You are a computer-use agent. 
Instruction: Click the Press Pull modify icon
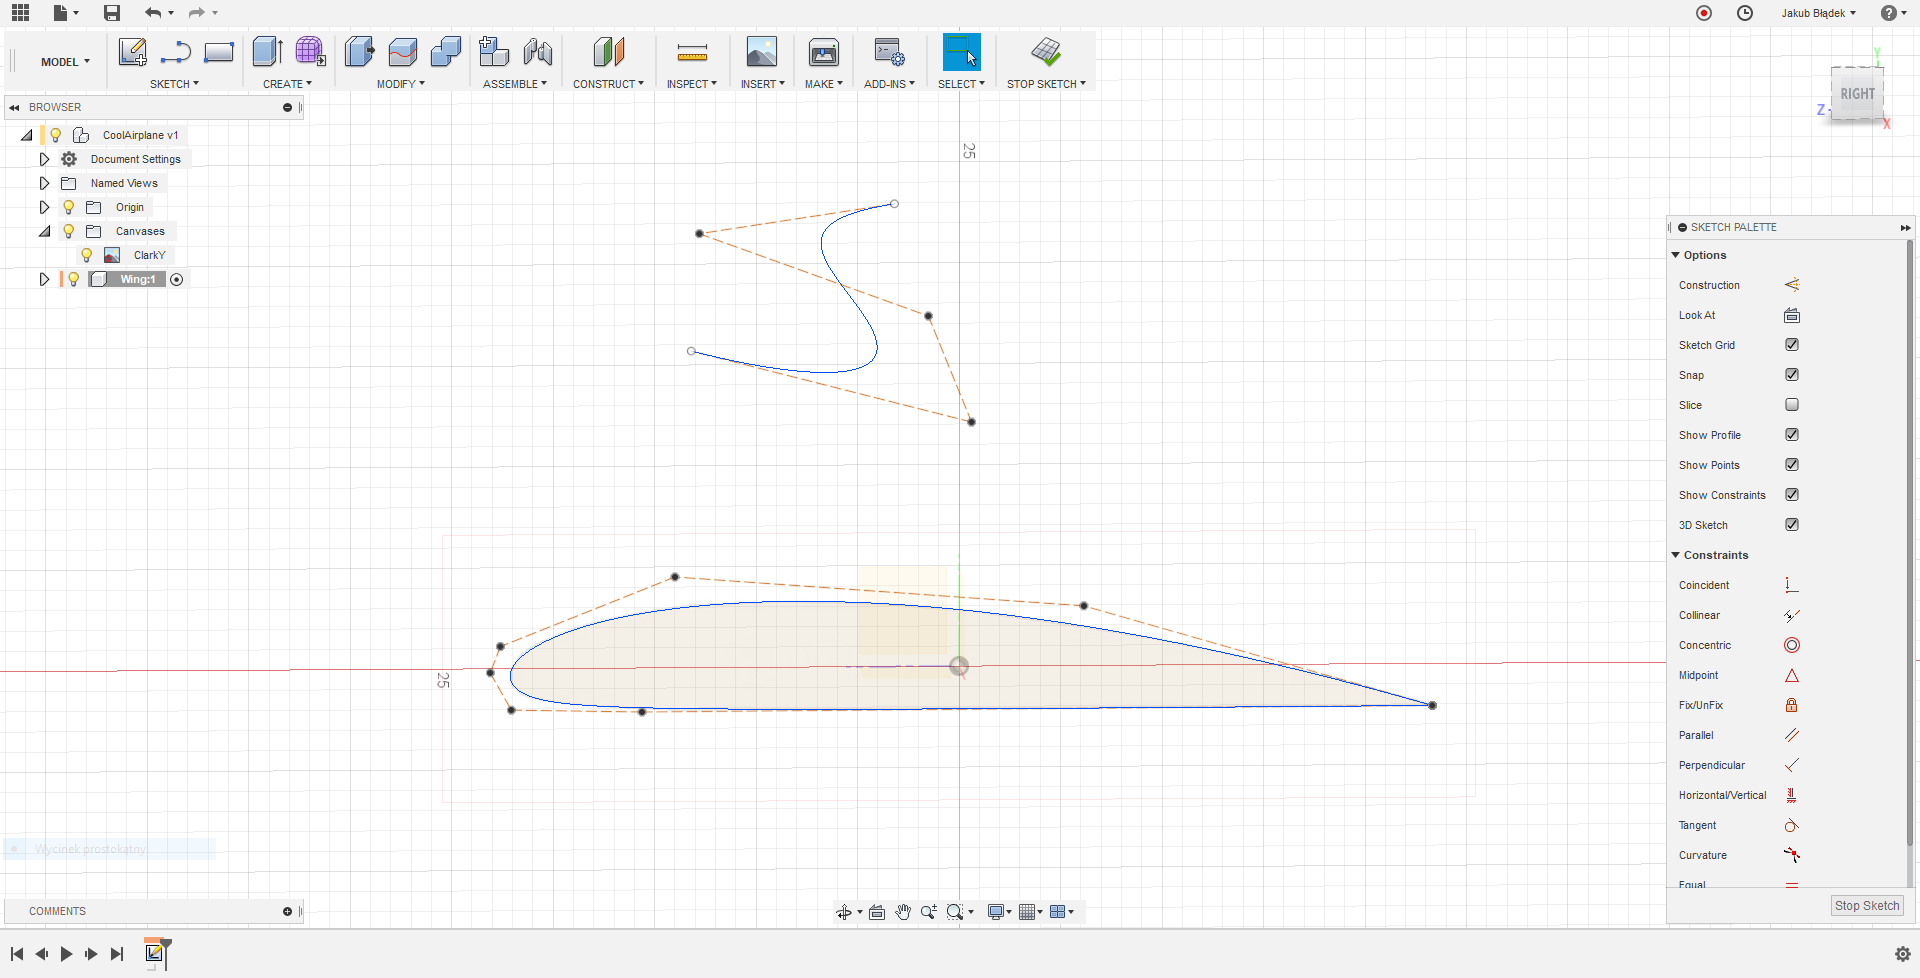[359, 52]
